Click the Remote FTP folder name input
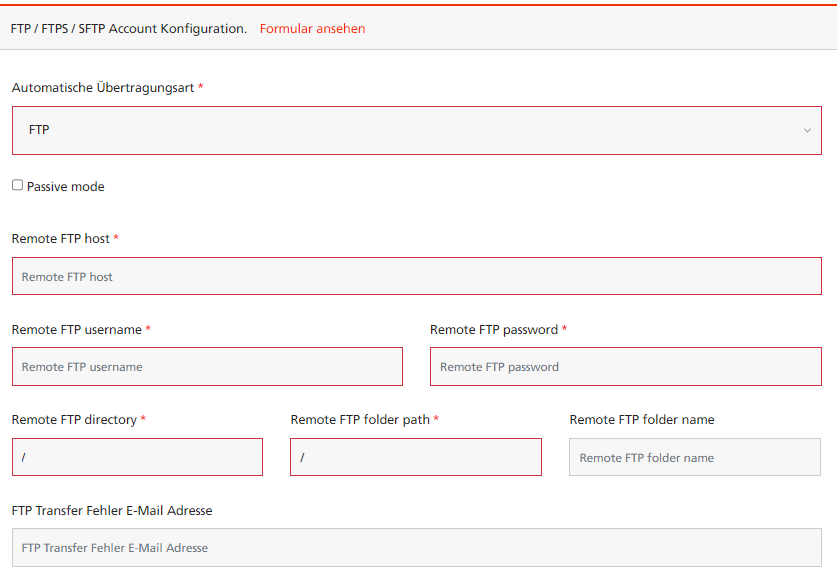The image size is (837, 588). click(694, 457)
